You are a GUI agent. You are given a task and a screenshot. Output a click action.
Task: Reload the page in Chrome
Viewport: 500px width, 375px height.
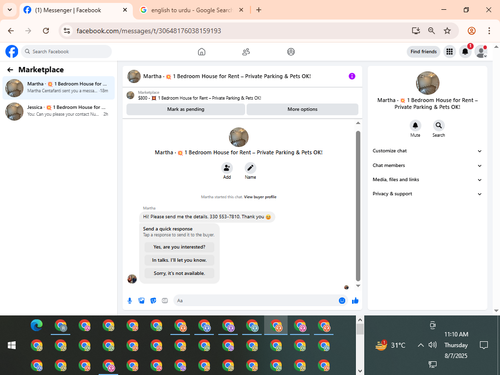(46, 31)
